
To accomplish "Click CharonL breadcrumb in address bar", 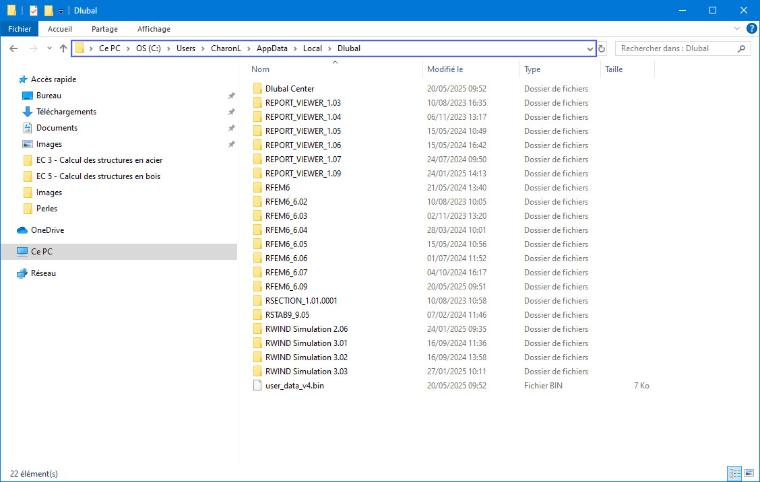I will coord(225,48).
